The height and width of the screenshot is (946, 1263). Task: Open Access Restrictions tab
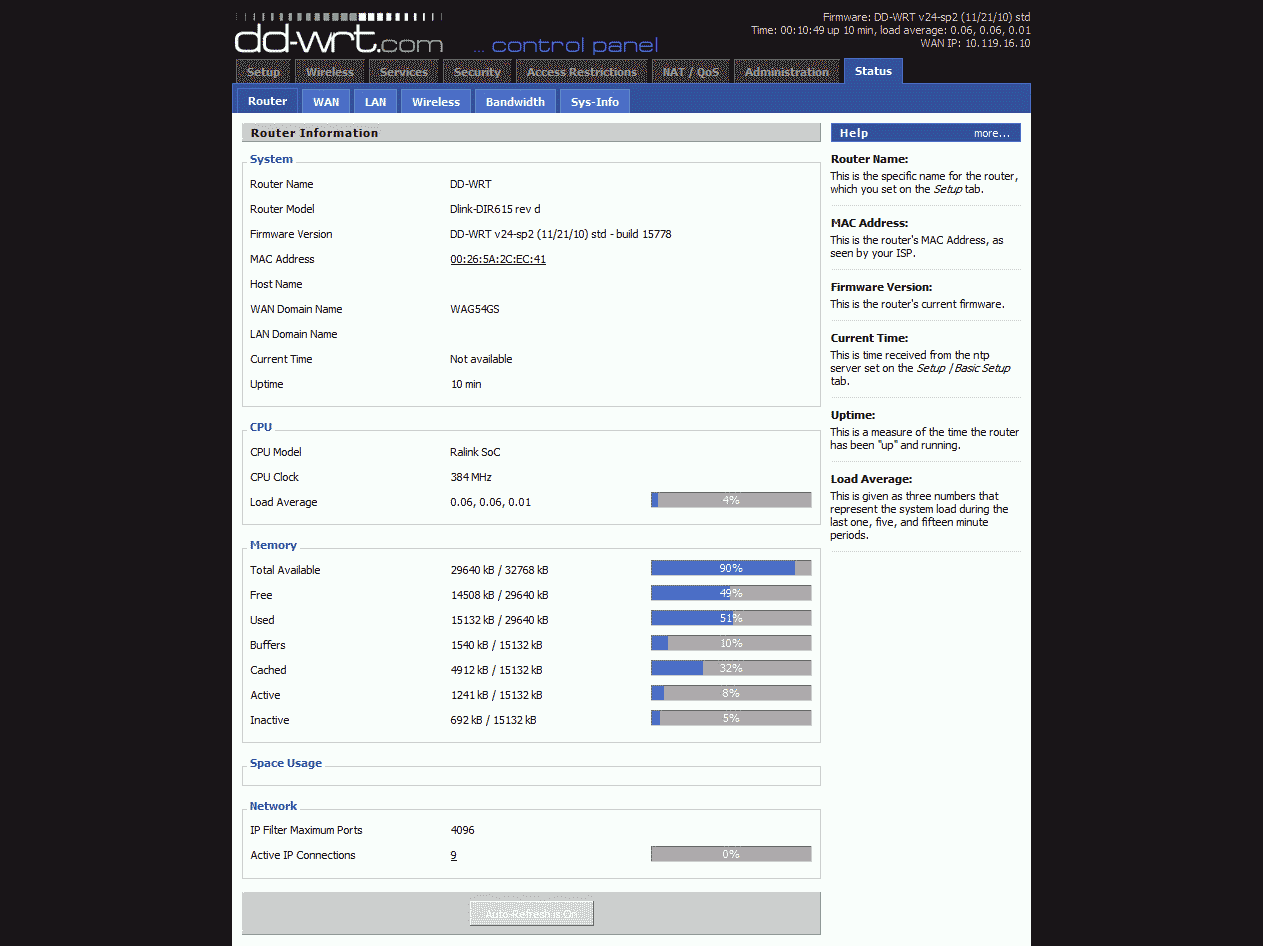point(582,72)
